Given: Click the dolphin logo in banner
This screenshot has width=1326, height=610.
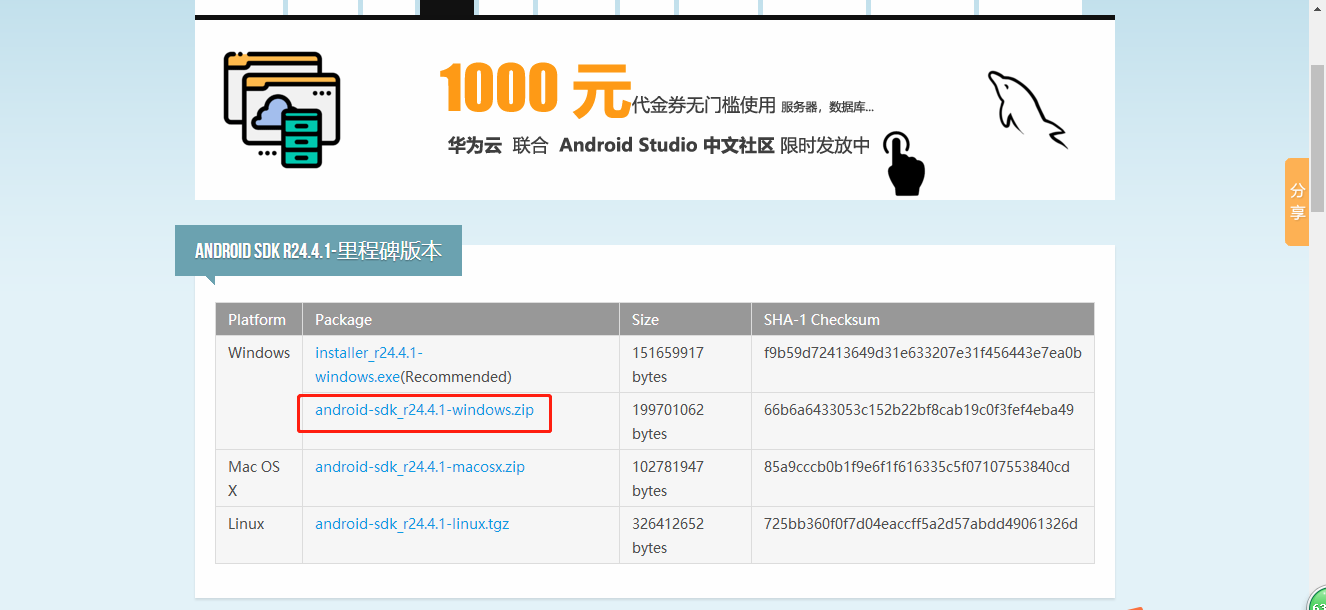Looking at the screenshot, I should 1027,109.
